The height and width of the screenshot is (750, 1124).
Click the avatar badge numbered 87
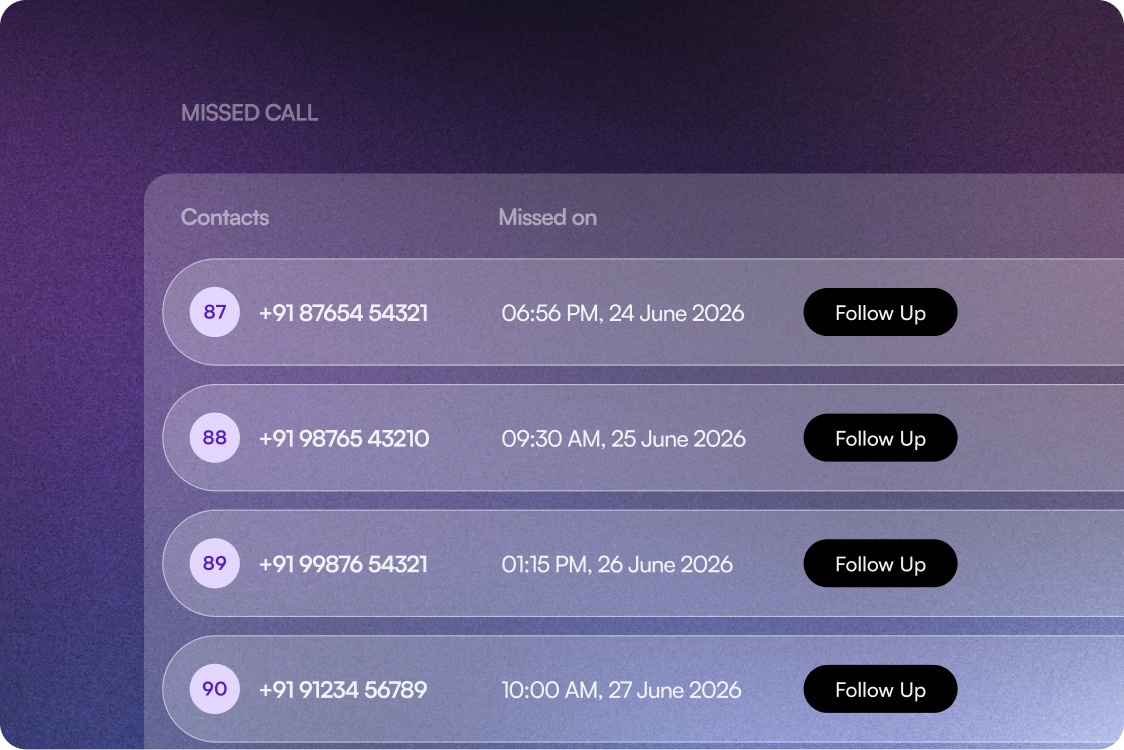click(215, 312)
